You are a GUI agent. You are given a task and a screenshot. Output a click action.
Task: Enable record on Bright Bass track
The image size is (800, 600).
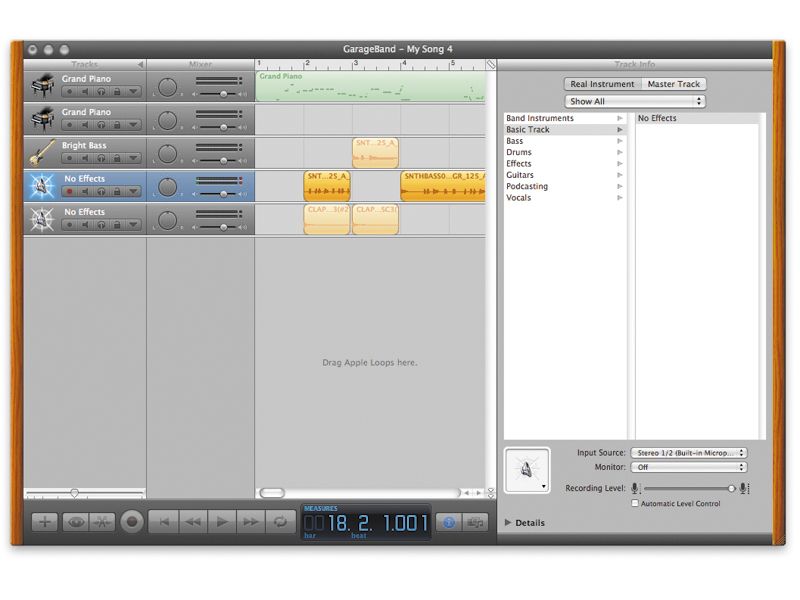pos(69,159)
